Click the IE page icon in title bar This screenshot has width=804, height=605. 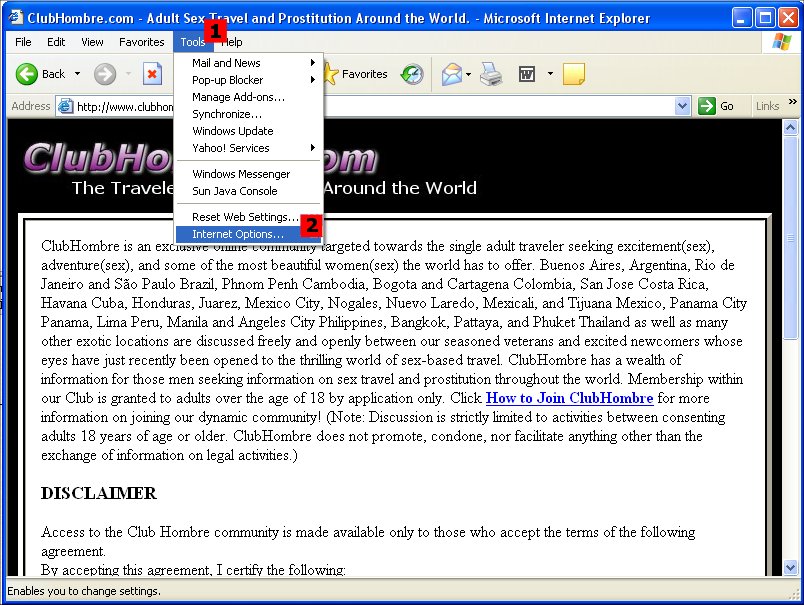point(15,18)
